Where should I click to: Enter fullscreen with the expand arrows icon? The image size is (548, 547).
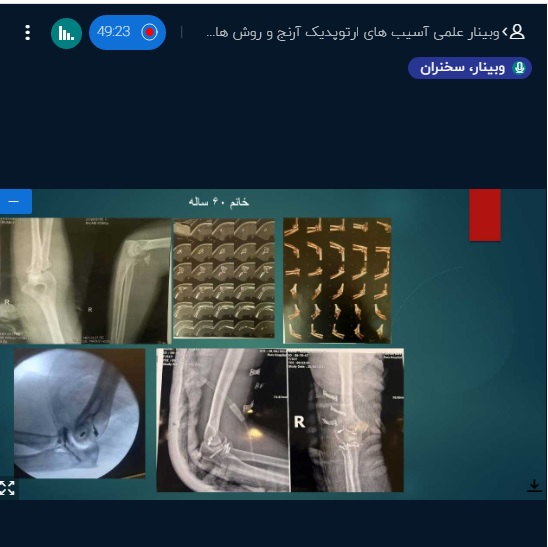[x=7, y=488]
